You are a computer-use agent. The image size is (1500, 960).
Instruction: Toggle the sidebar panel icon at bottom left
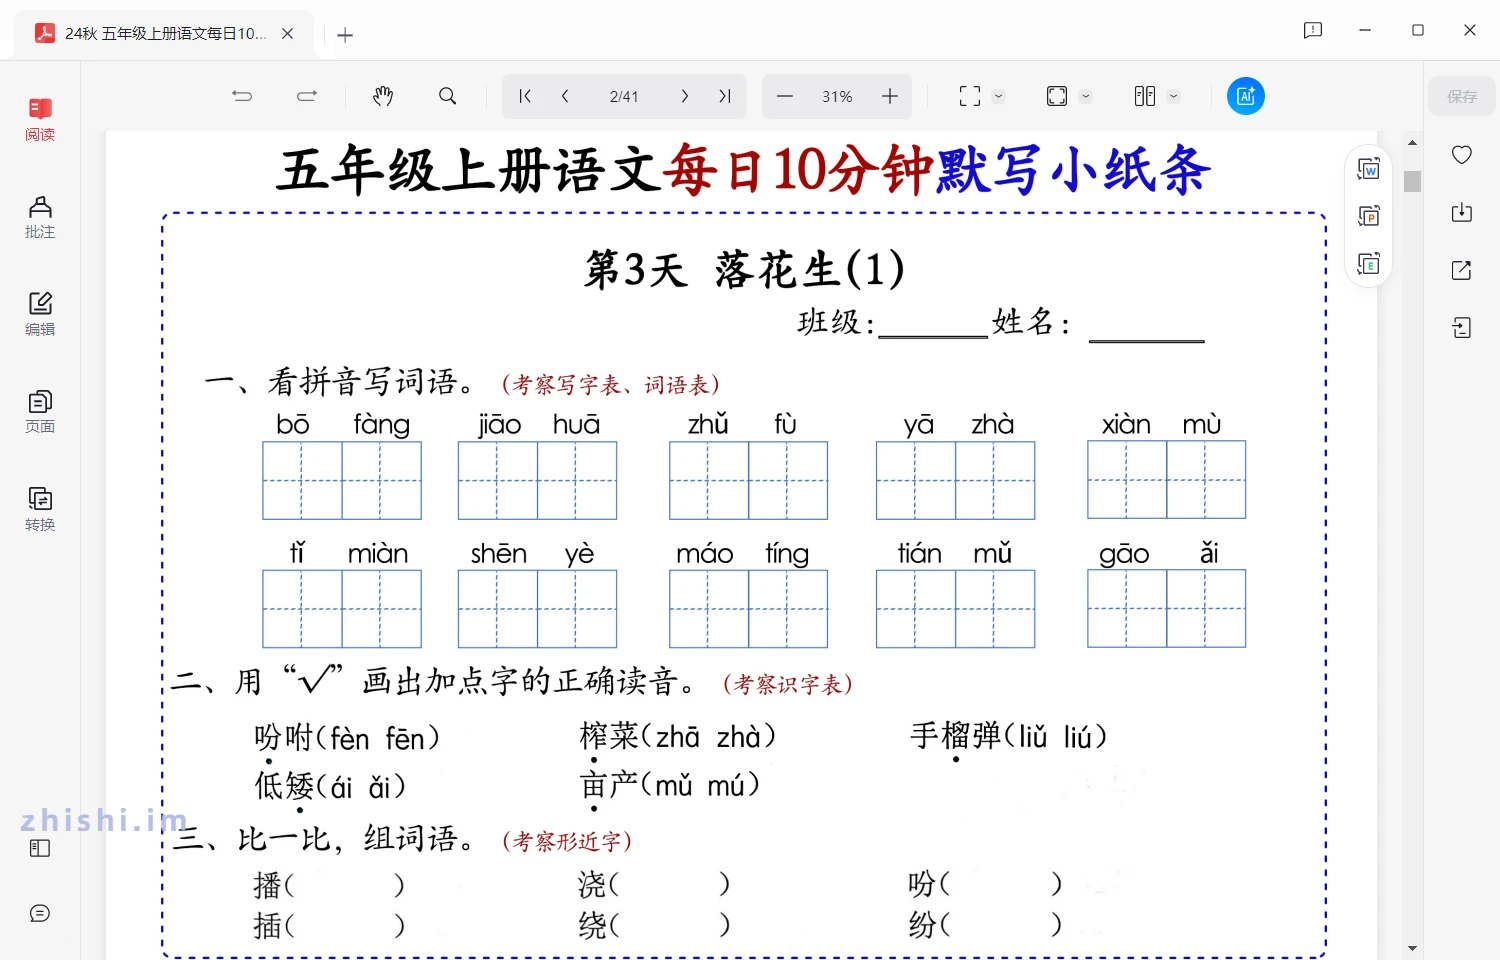coord(40,848)
